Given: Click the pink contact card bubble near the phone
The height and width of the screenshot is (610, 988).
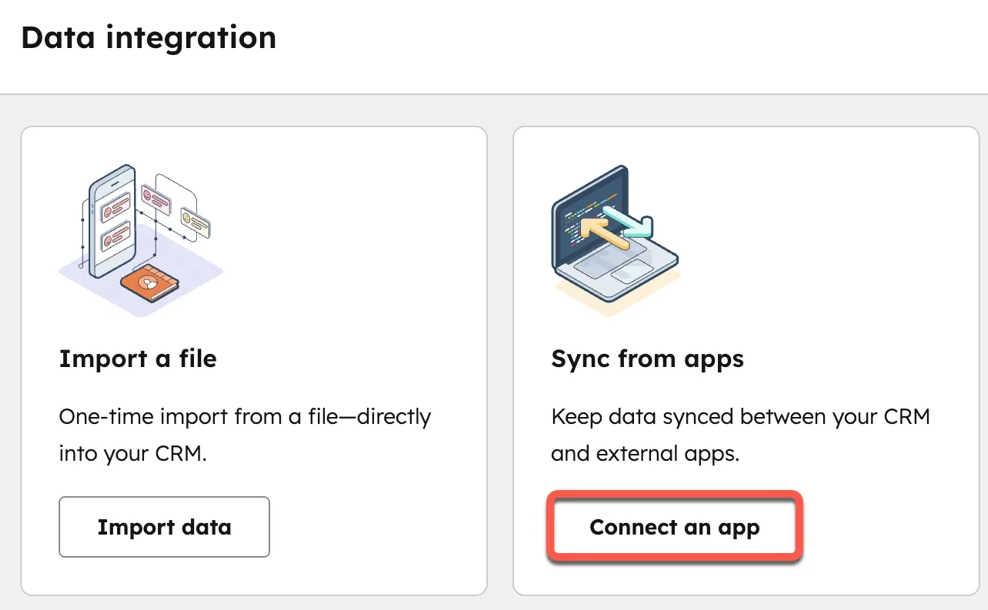Looking at the screenshot, I should pos(155,199).
